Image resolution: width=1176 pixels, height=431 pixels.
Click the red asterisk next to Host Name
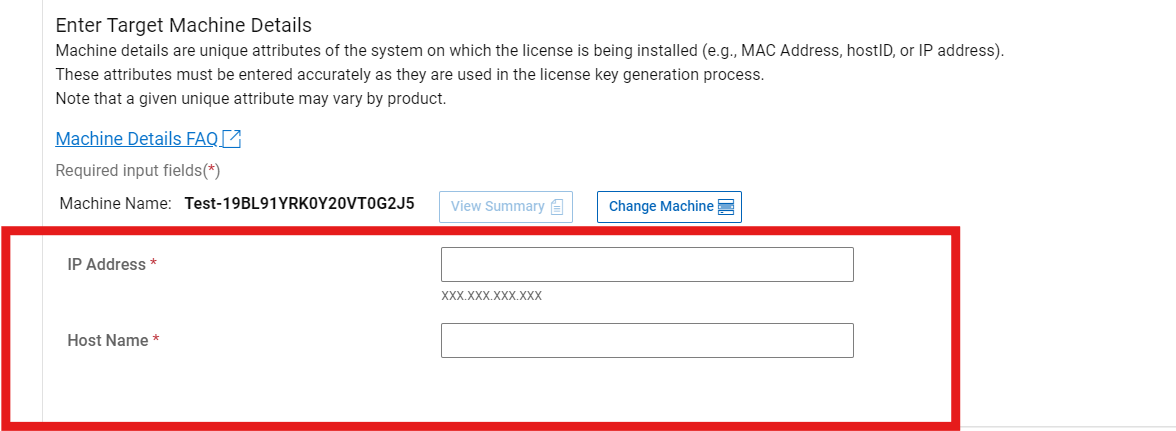tap(156, 340)
